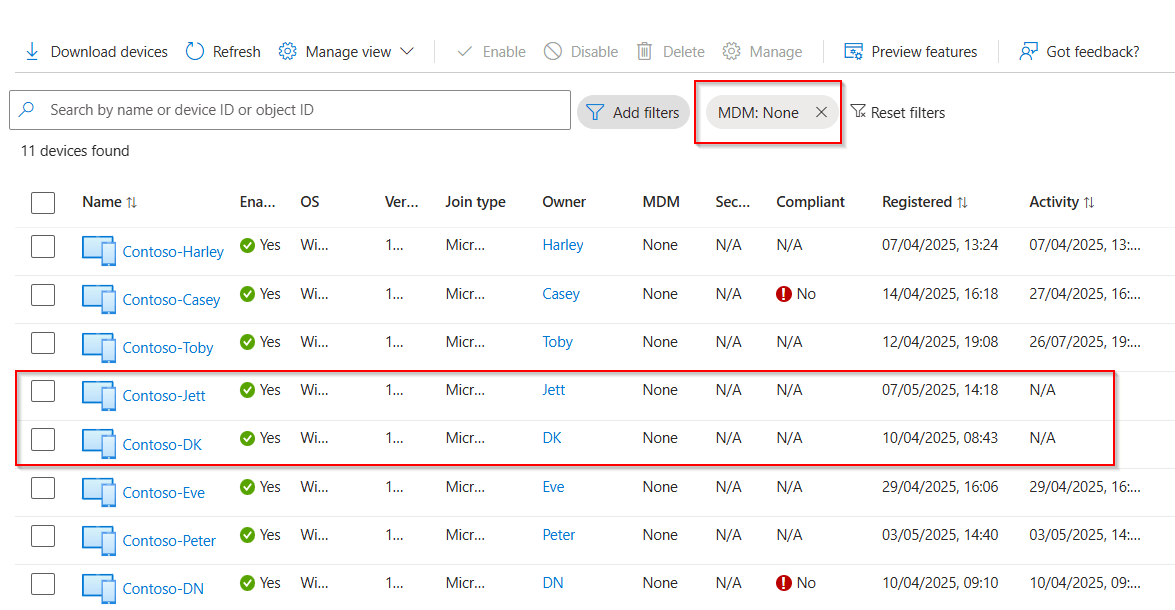1175x610 pixels.
Task: Click the Delete trash icon
Action: [x=644, y=51]
